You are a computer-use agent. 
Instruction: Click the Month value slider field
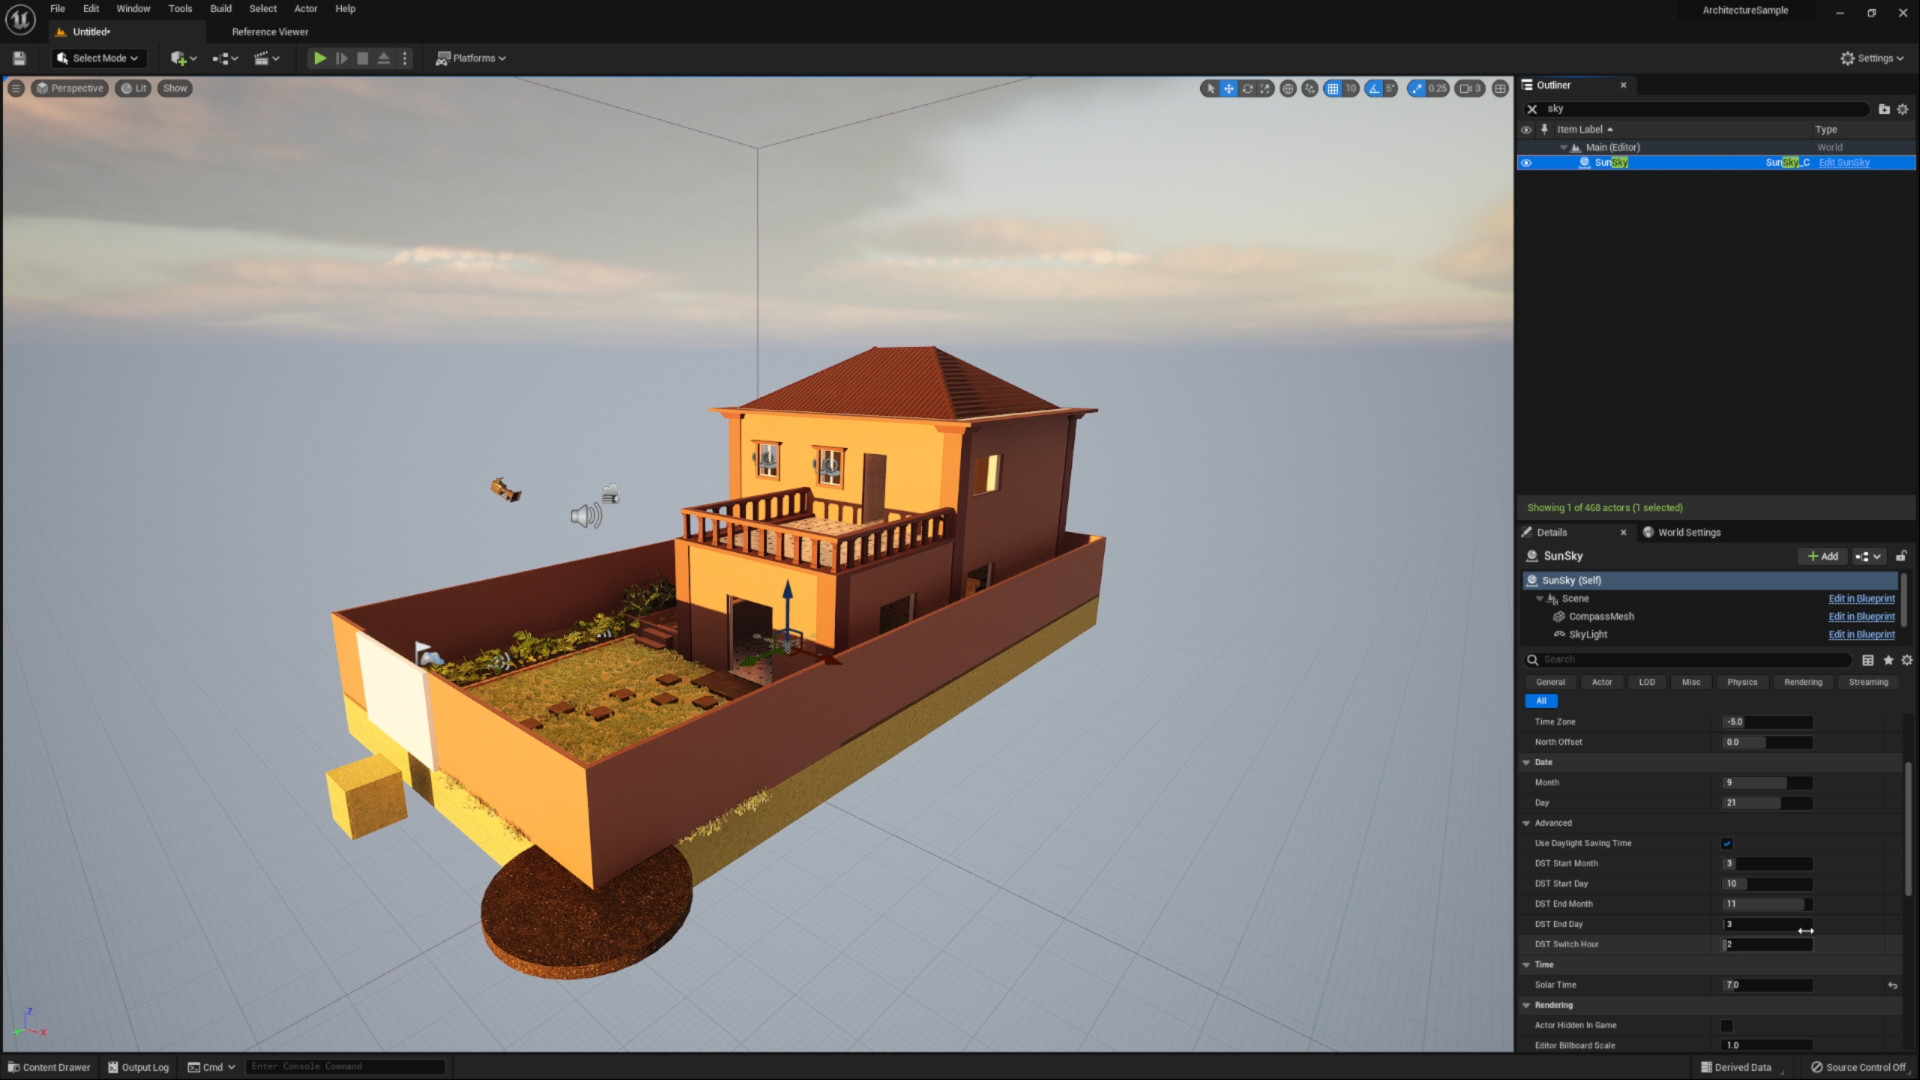pyautogui.click(x=1767, y=783)
